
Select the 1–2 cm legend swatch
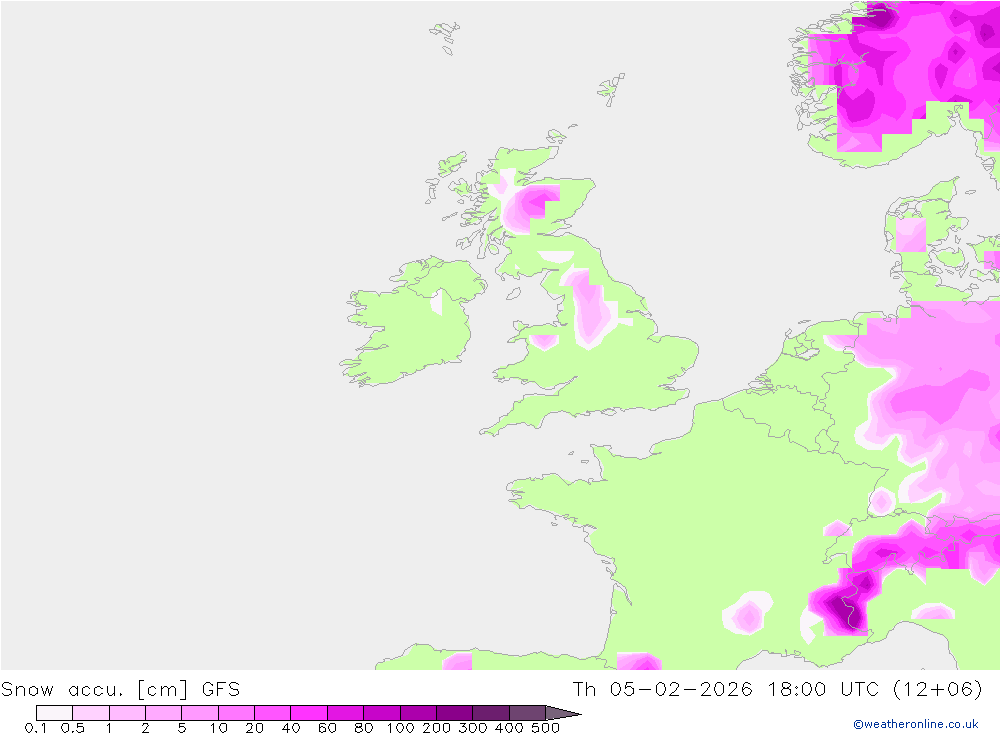tap(127, 713)
